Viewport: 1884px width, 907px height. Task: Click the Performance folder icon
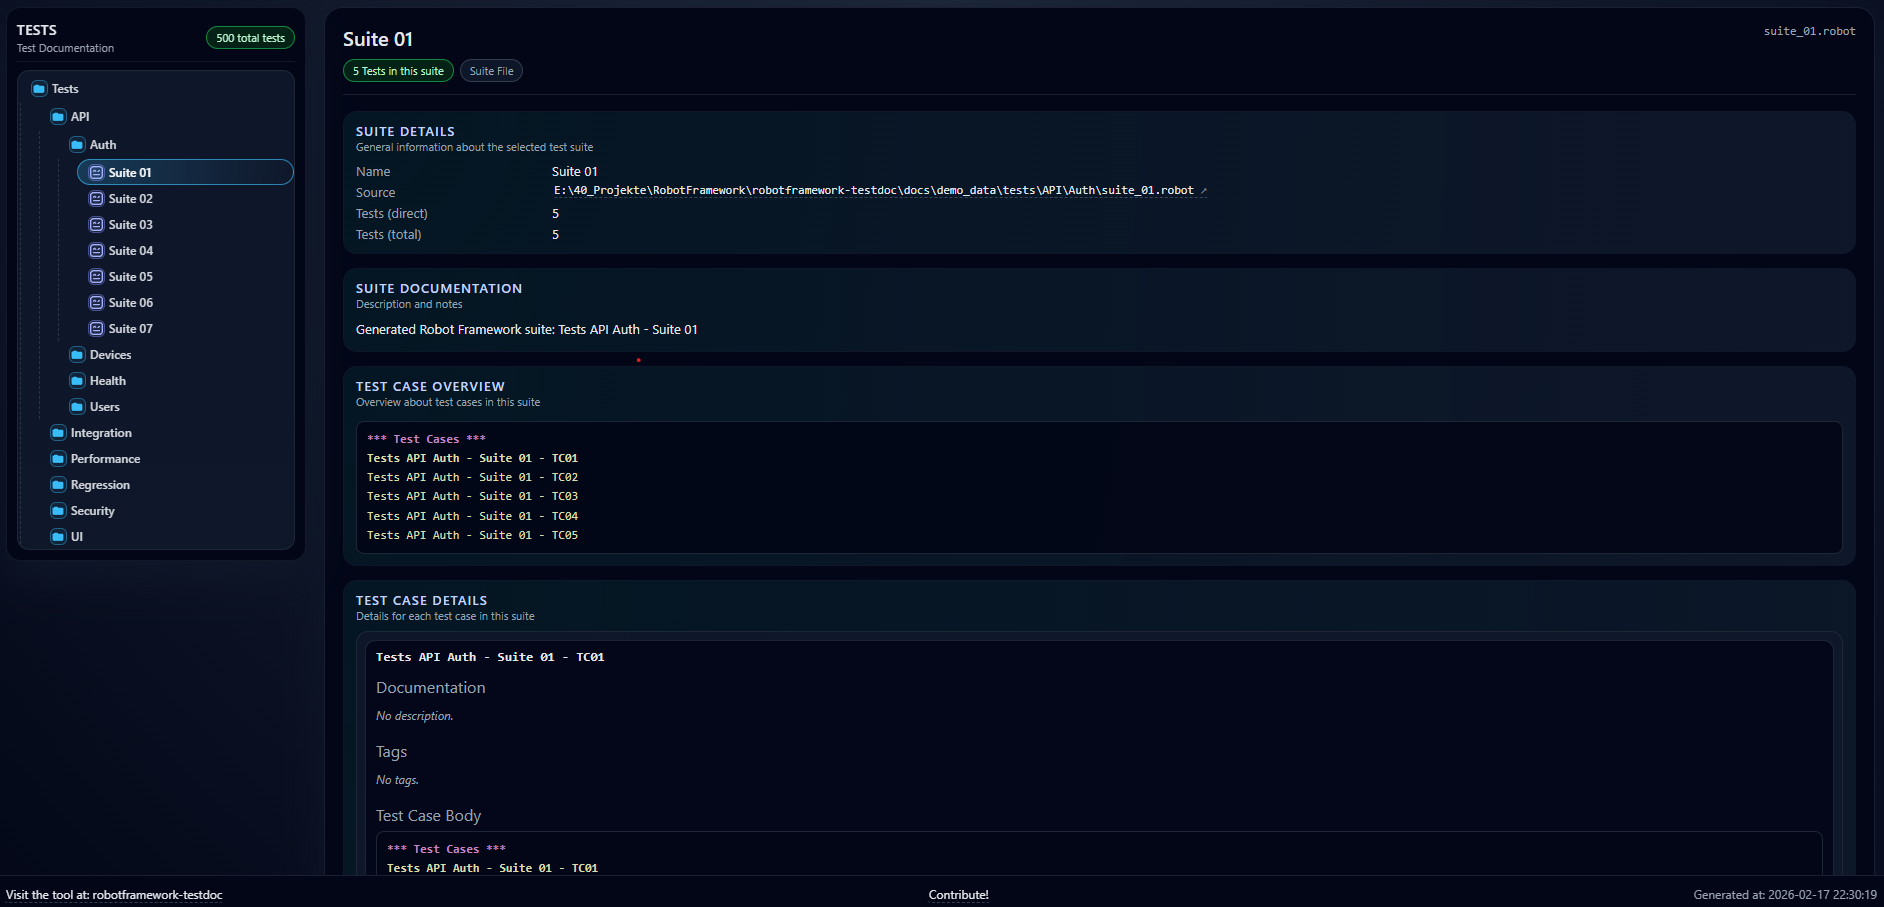tap(59, 458)
